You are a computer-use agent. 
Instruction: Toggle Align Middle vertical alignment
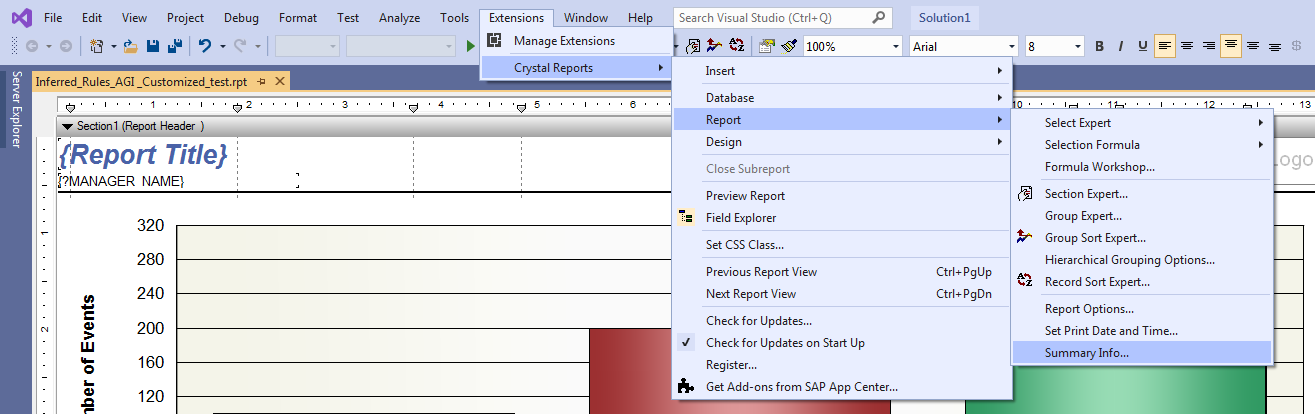pos(1253,46)
